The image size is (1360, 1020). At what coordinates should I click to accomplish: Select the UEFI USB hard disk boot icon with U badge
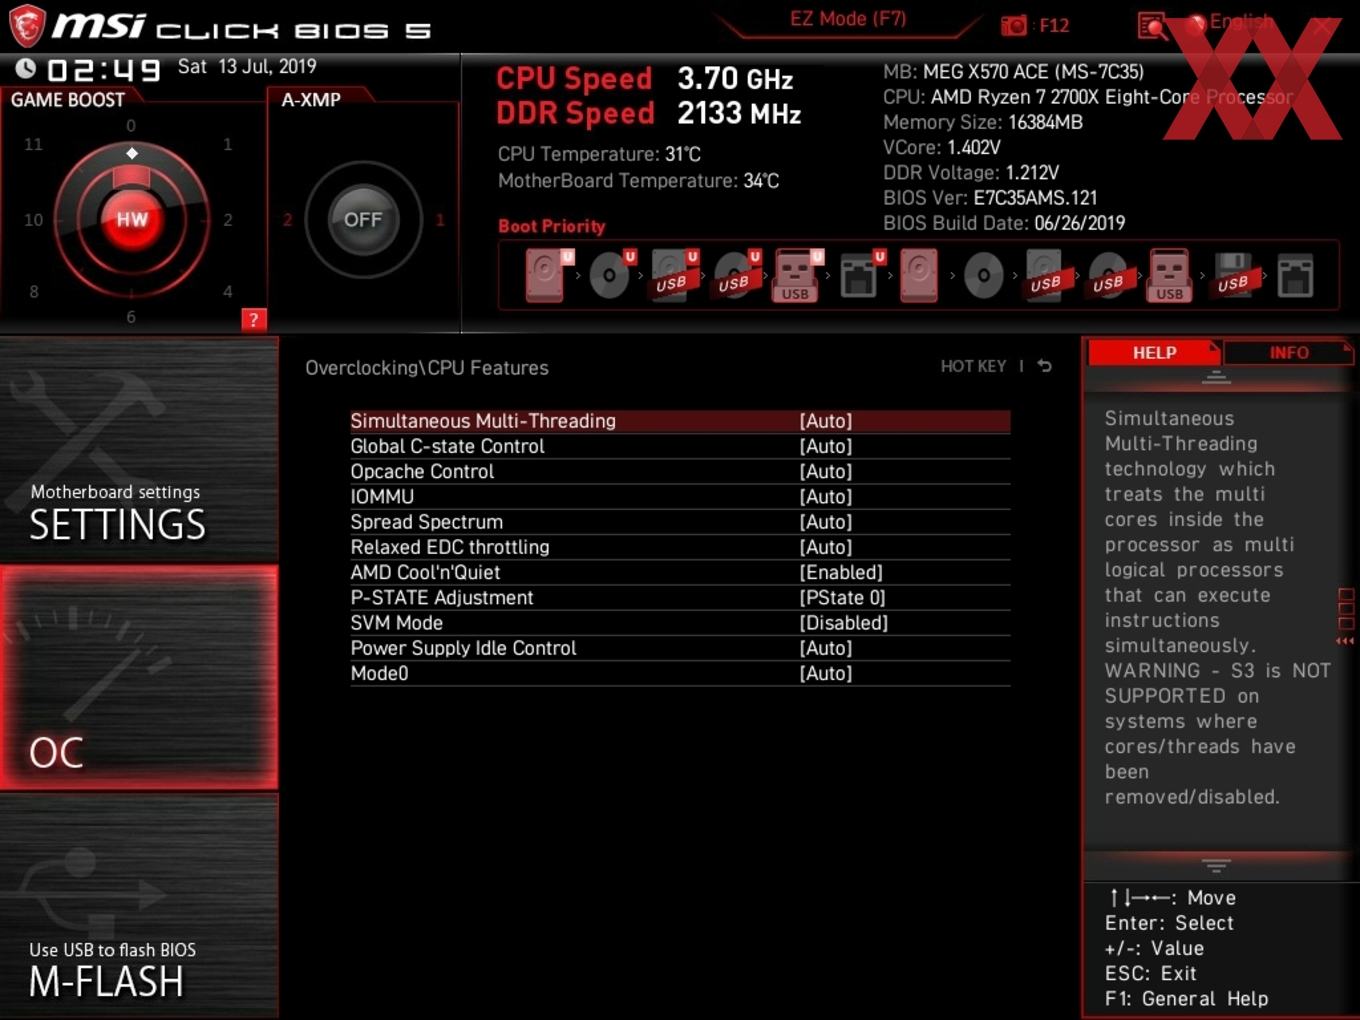coord(673,275)
